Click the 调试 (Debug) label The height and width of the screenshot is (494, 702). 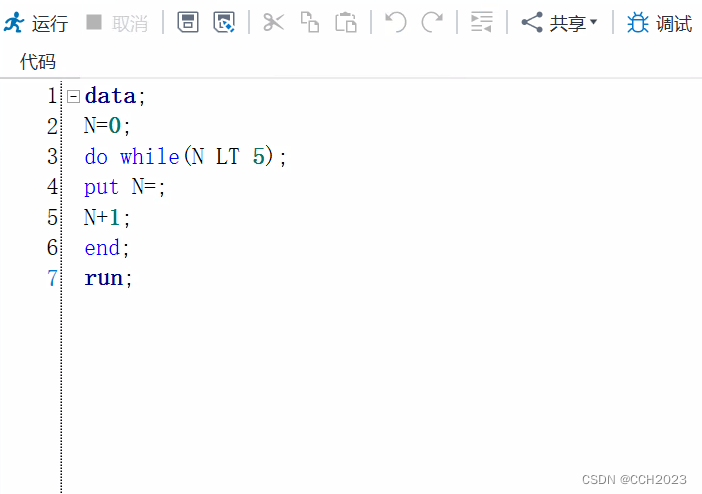[674, 23]
